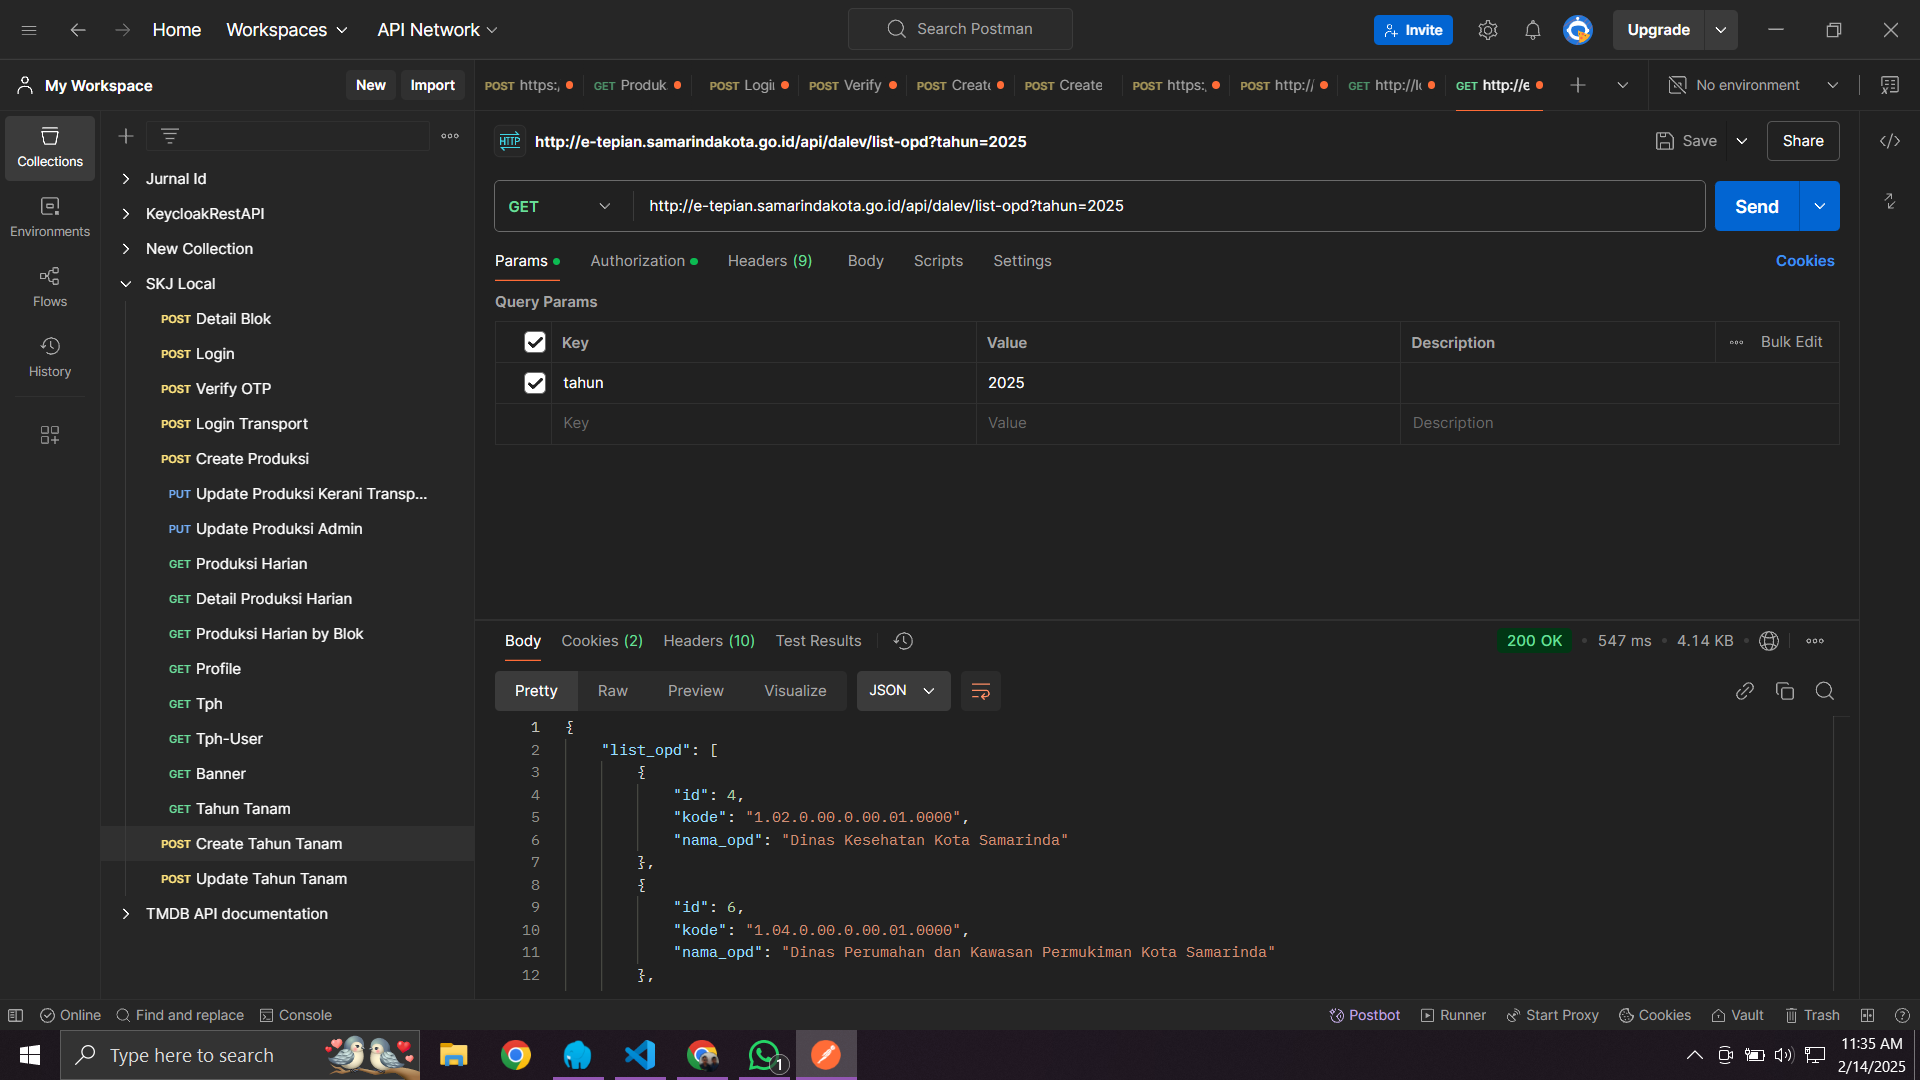Switch to the Raw response view

612,691
